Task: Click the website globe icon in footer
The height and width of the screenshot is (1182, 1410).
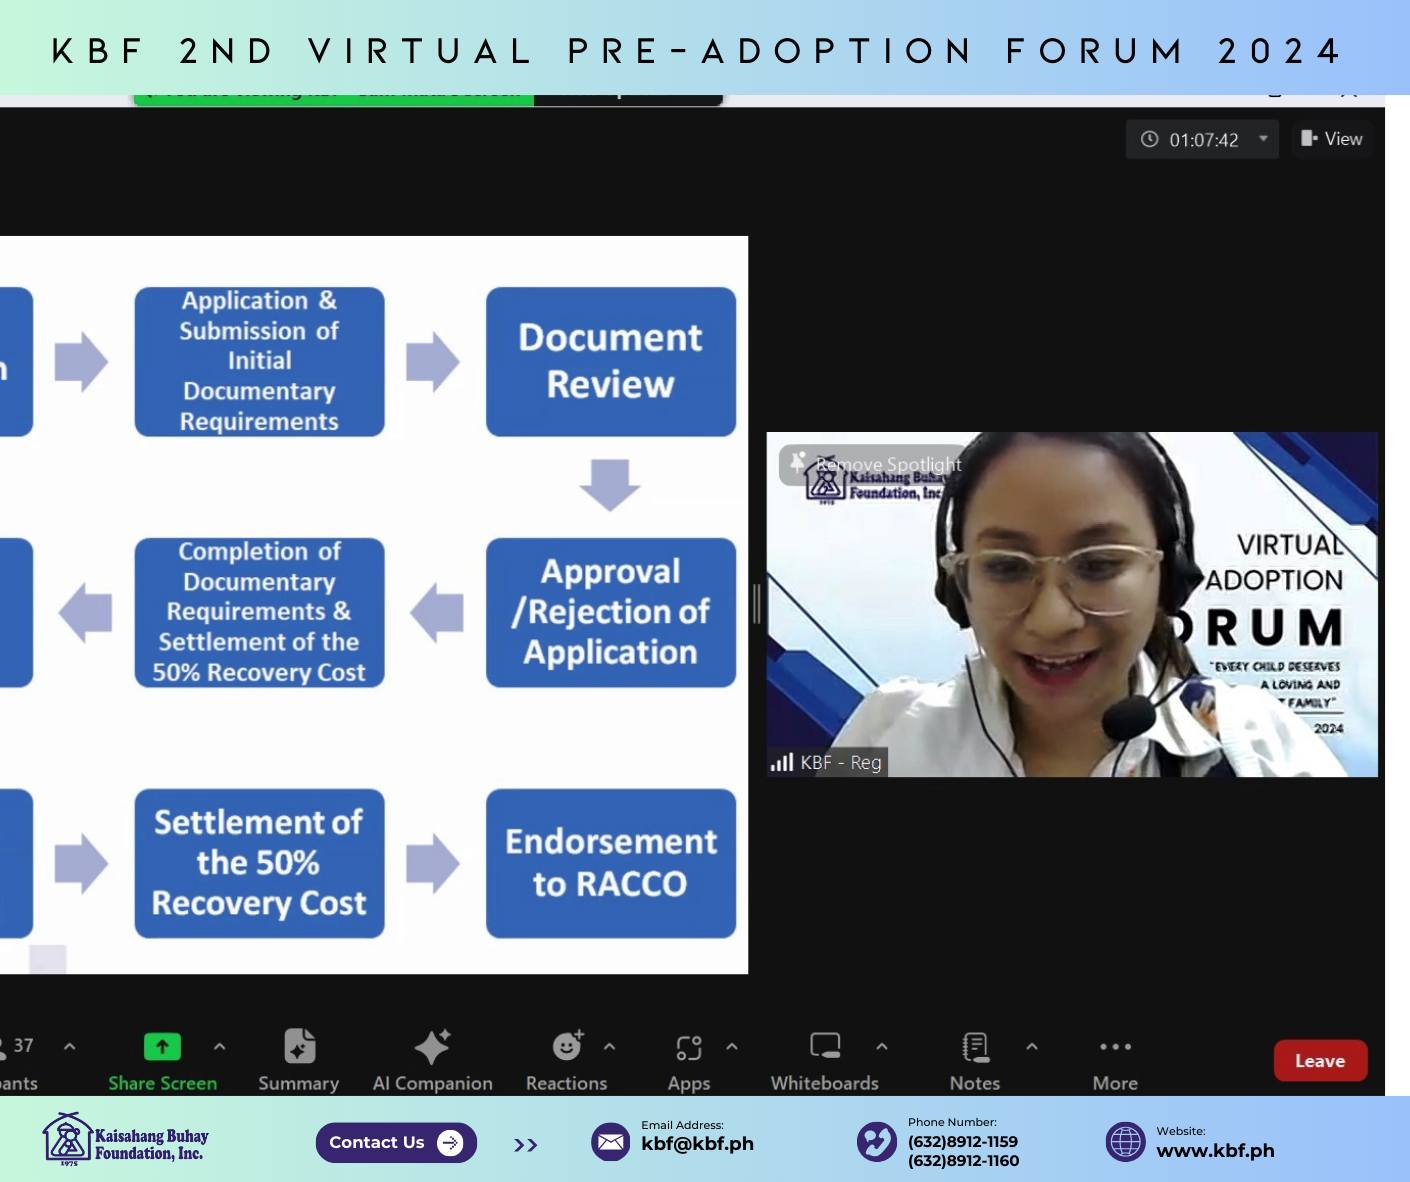Action: point(1125,1142)
